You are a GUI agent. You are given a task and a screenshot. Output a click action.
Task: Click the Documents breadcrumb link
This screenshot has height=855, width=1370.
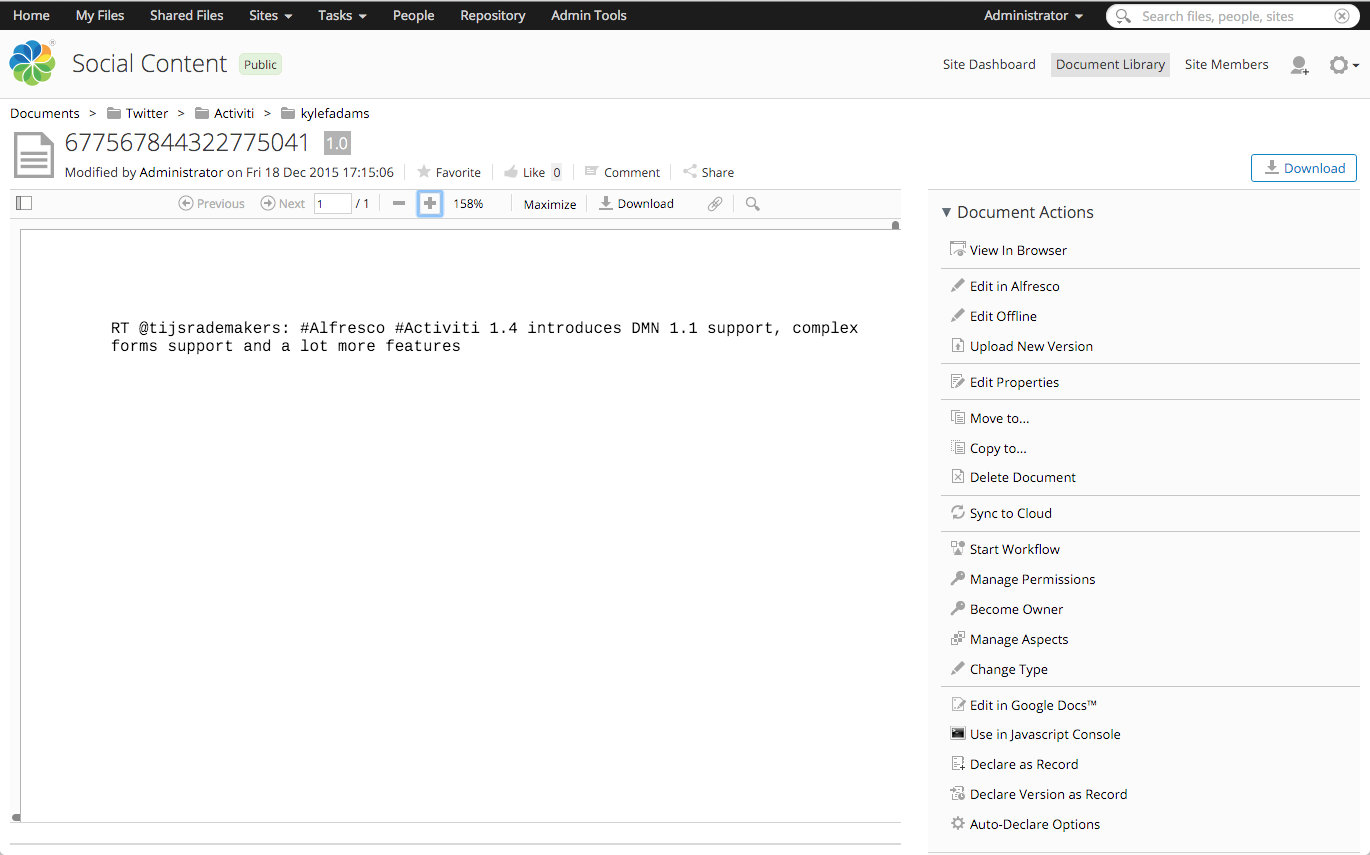pos(45,113)
